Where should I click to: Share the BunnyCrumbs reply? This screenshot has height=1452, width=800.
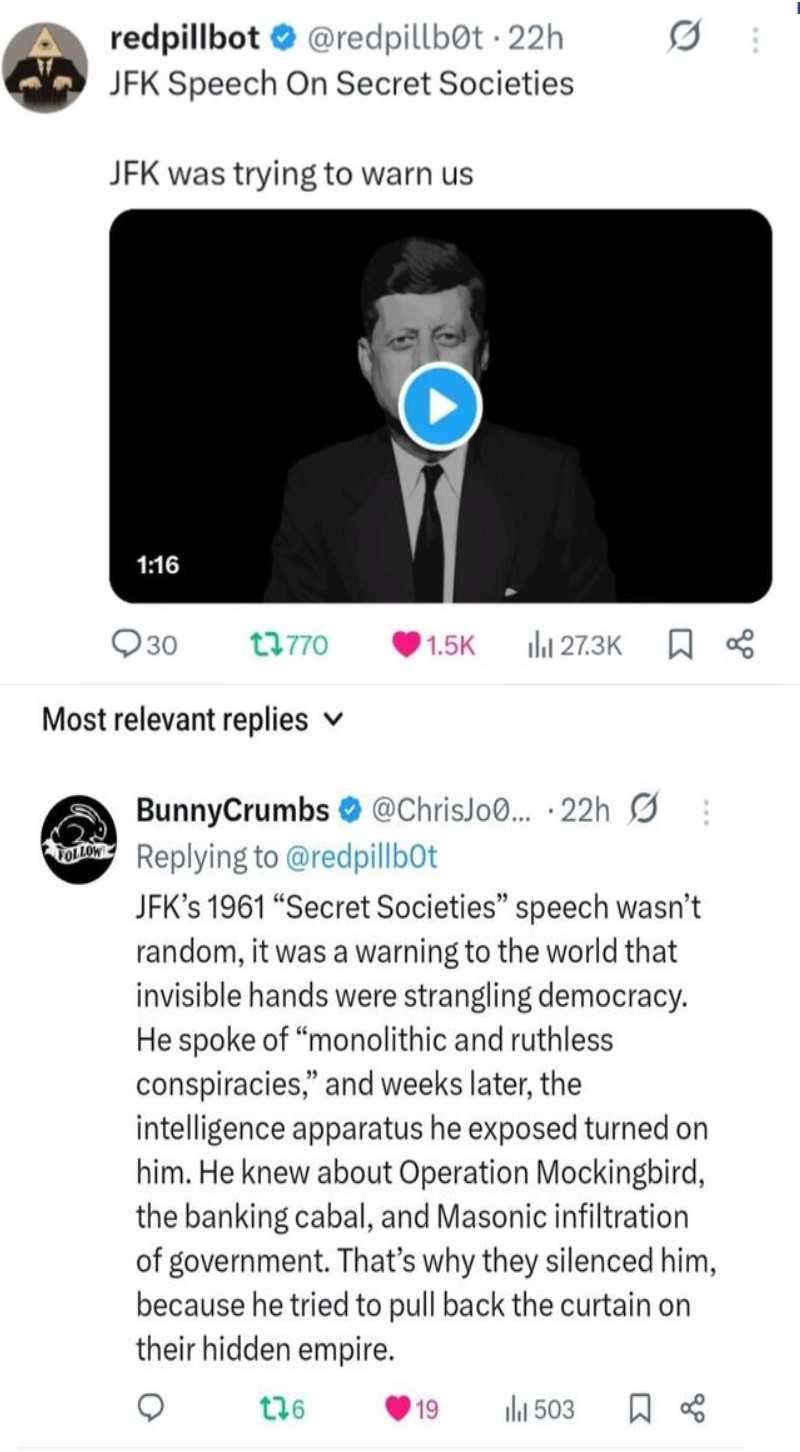coord(692,1410)
